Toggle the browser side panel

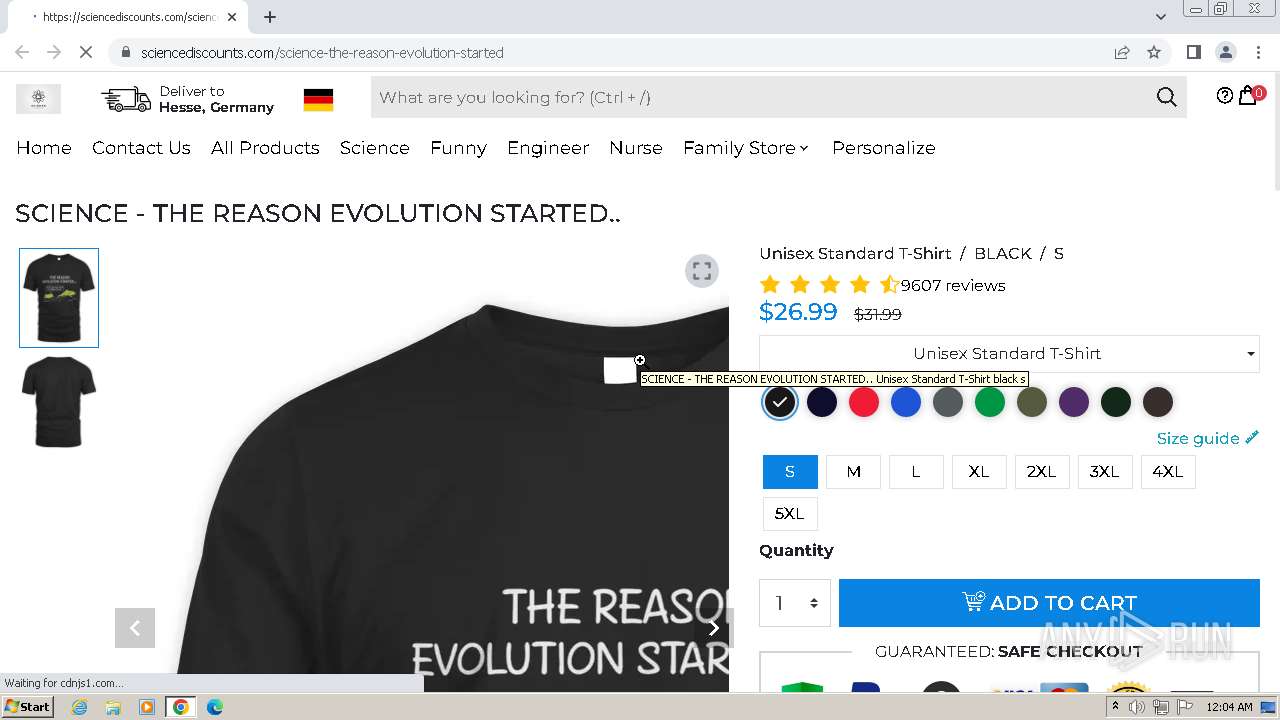[x=1193, y=52]
